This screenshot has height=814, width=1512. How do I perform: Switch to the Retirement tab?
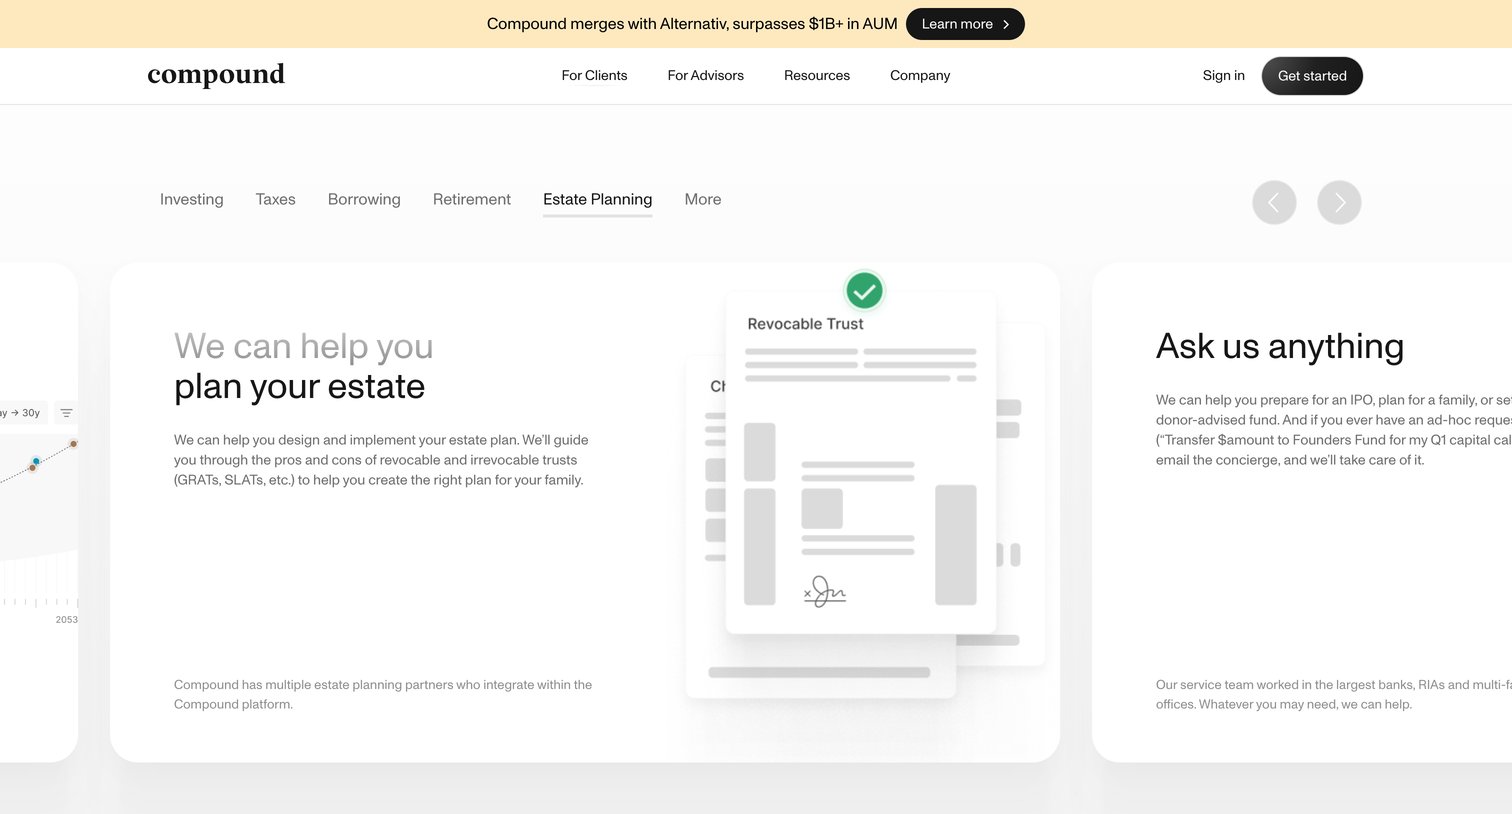472,199
